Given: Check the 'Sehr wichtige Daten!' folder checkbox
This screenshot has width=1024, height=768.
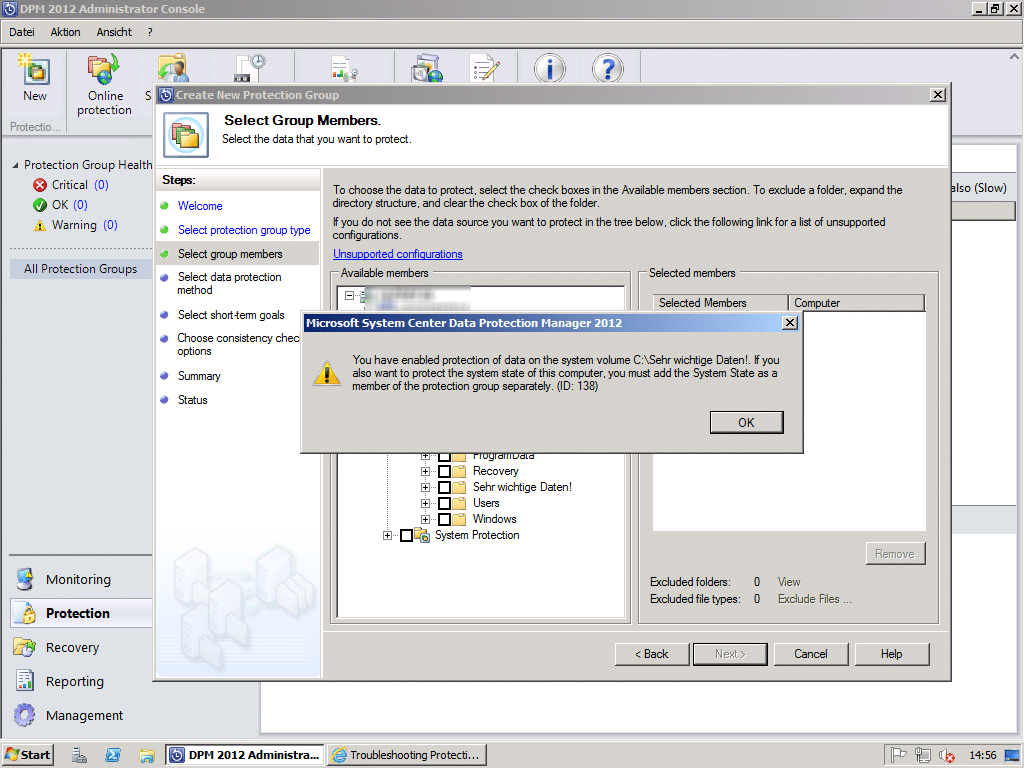Looking at the screenshot, I should click(x=444, y=487).
